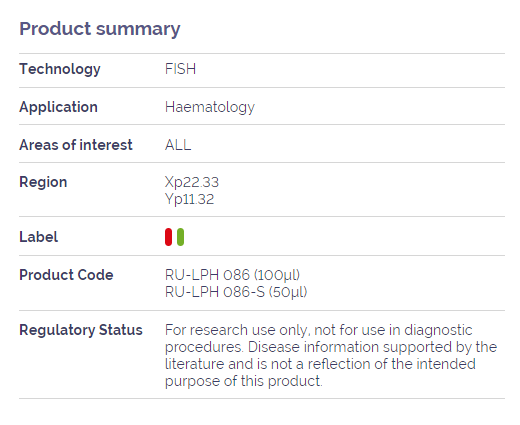This screenshot has height=425, width=520.
Task: Click the Areas of interest label
Action: (76, 145)
